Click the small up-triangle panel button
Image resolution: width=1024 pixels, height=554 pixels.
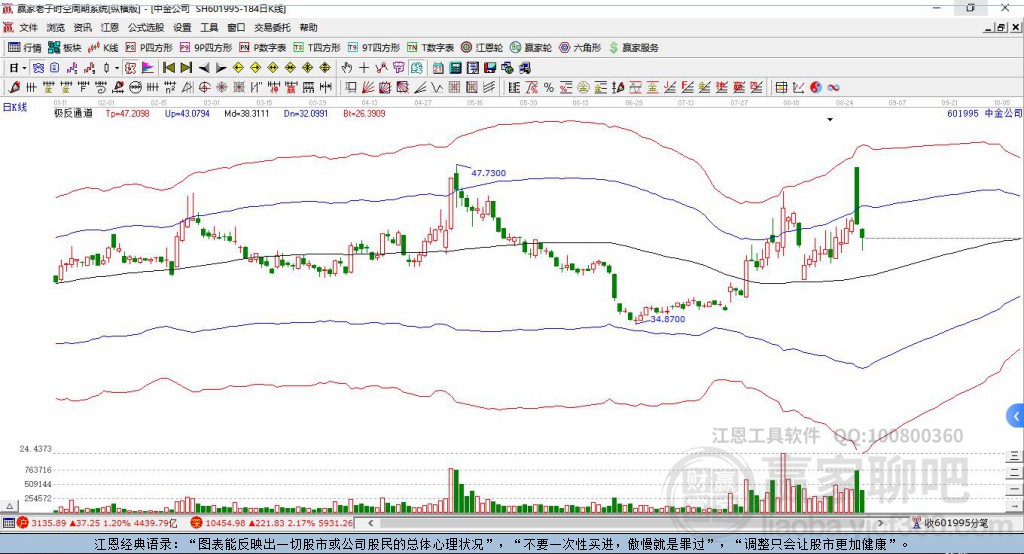click(x=9, y=506)
